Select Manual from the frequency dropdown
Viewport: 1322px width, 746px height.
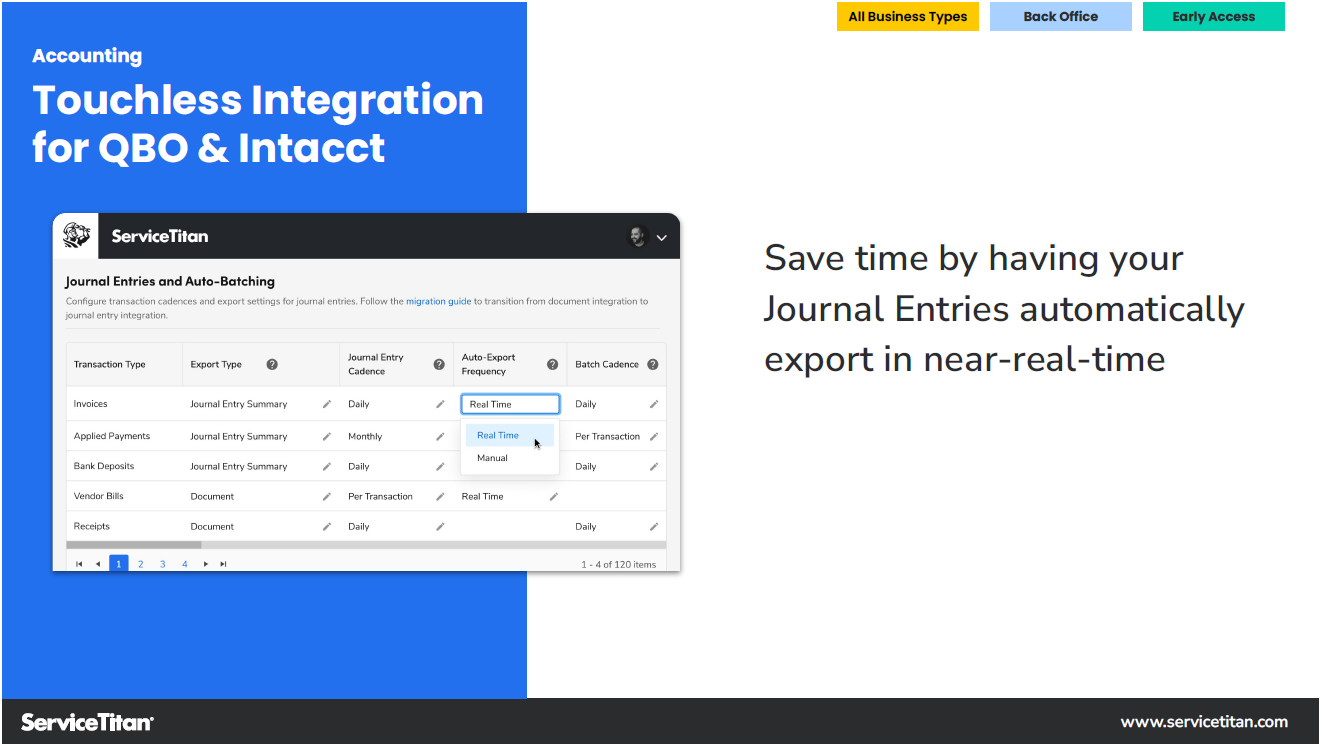tap(492, 458)
